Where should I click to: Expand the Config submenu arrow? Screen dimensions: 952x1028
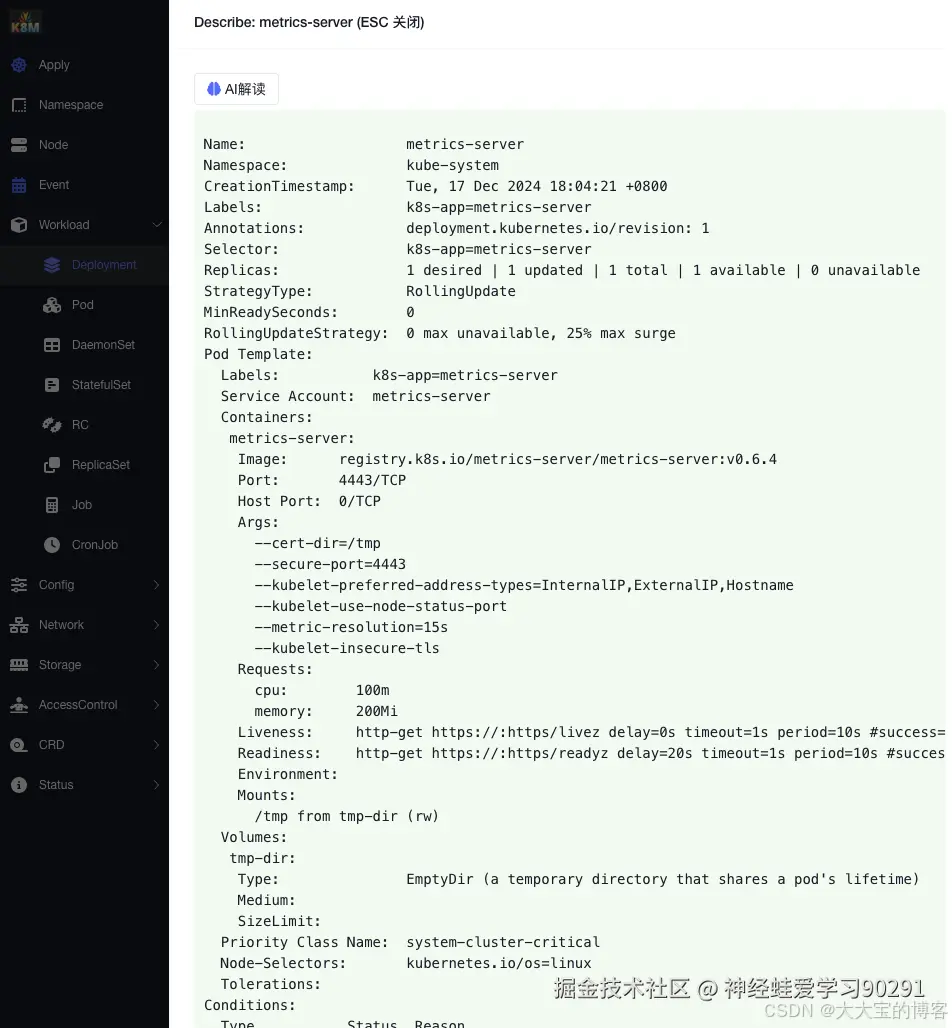(x=157, y=585)
